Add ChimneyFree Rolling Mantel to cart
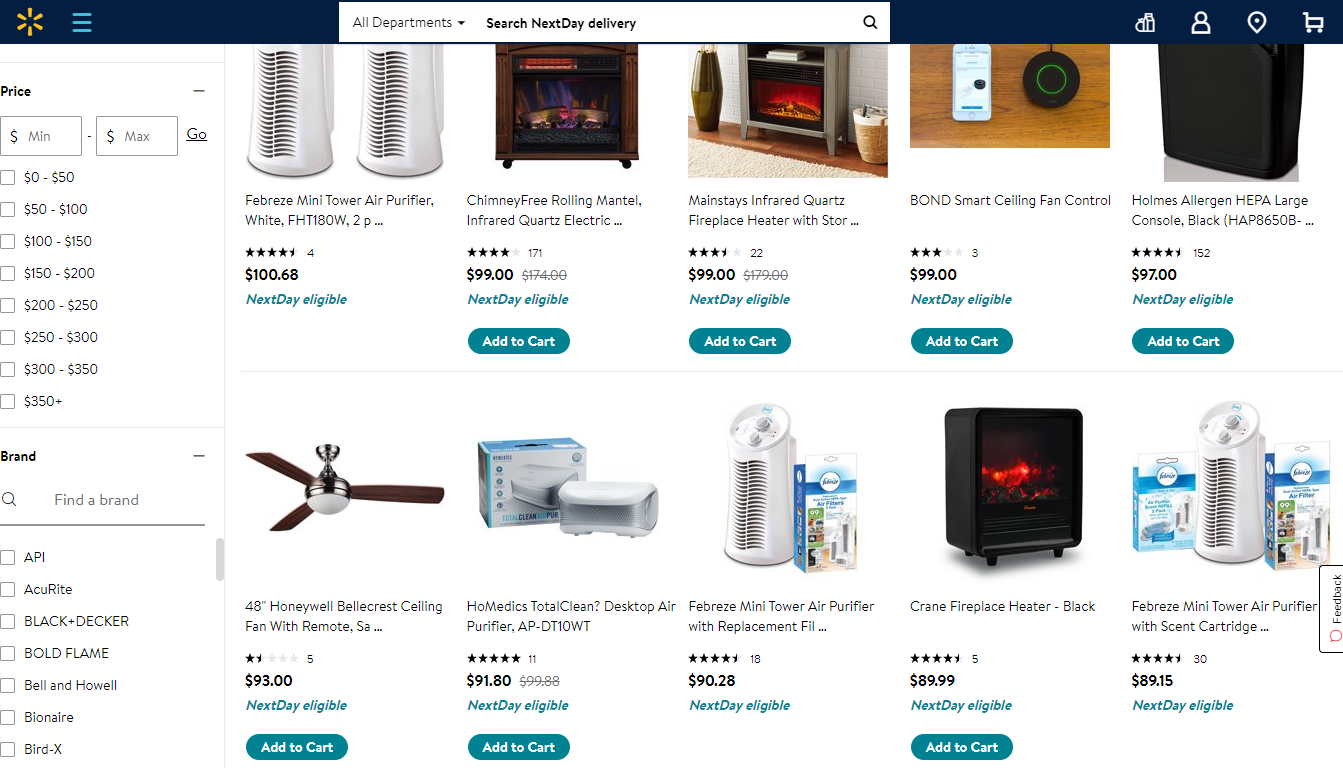 (518, 341)
